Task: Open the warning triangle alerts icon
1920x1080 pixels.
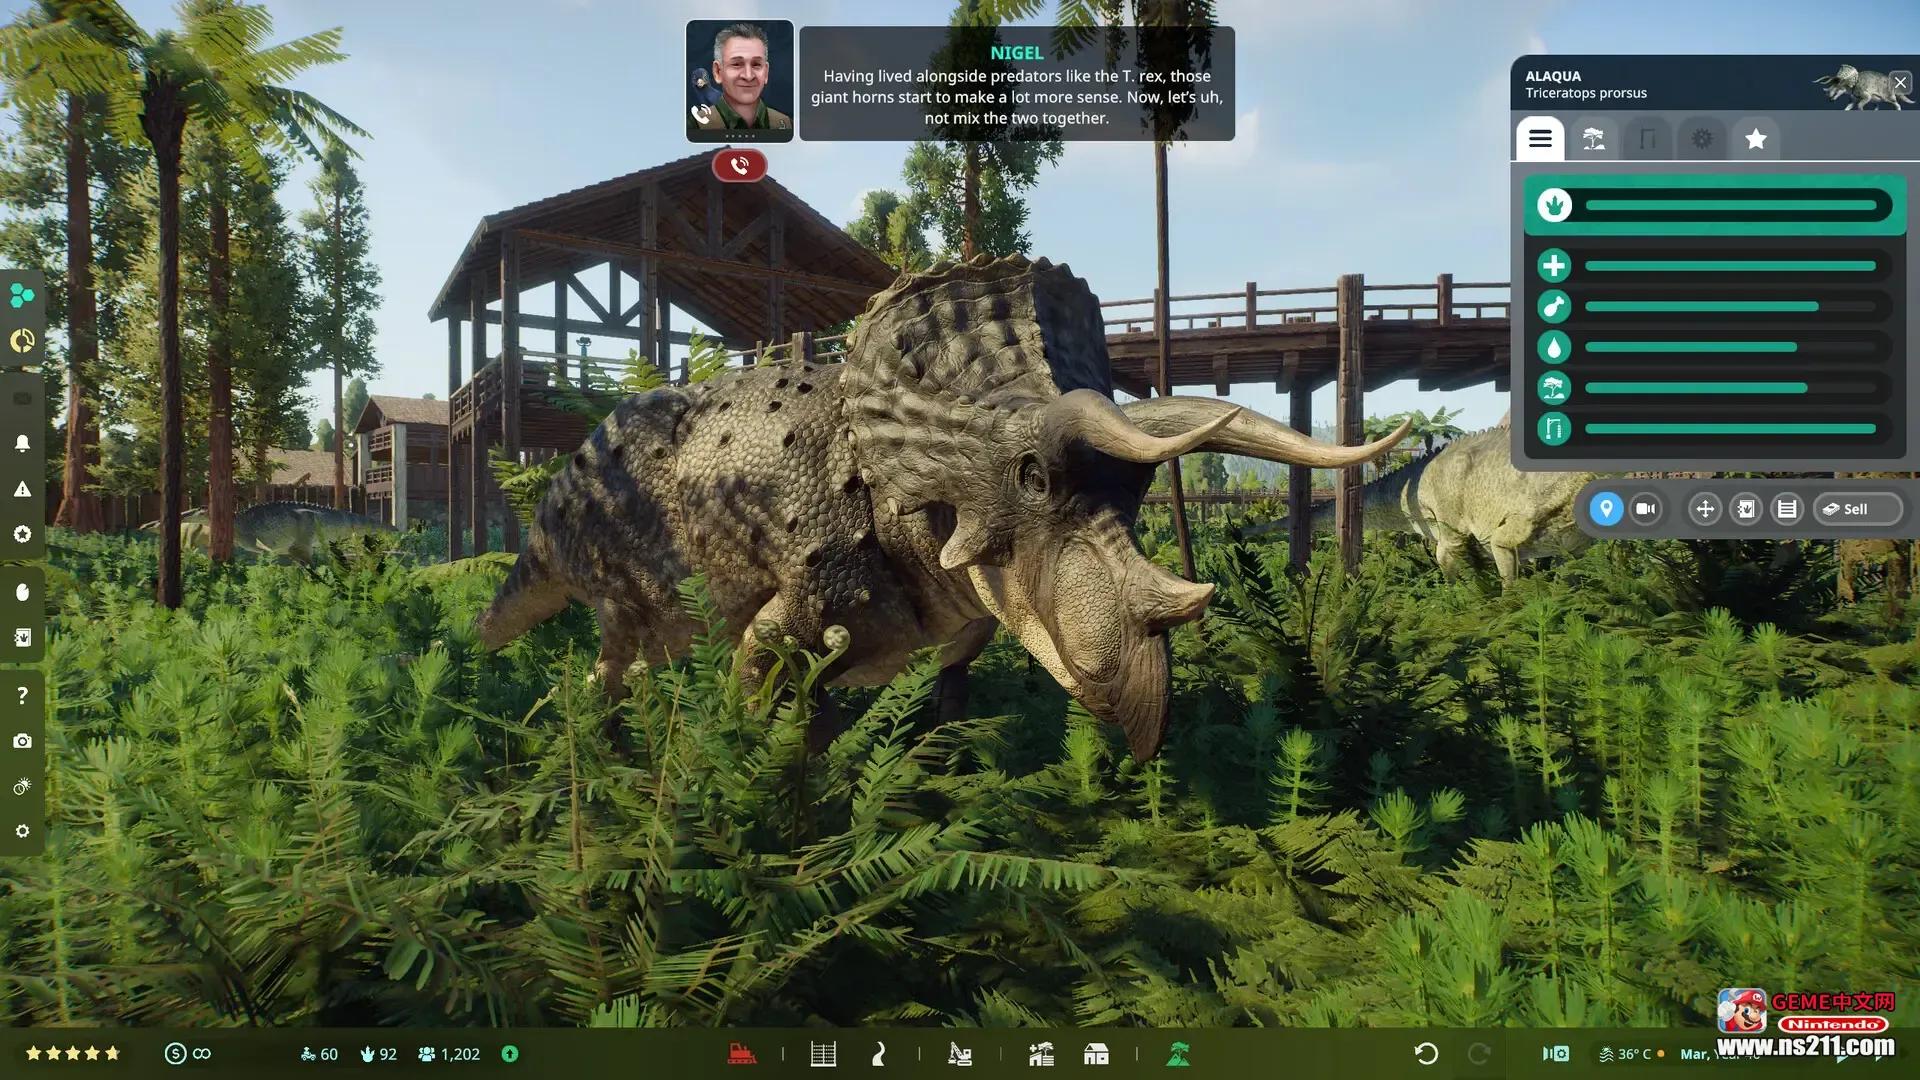Action: (22, 489)
